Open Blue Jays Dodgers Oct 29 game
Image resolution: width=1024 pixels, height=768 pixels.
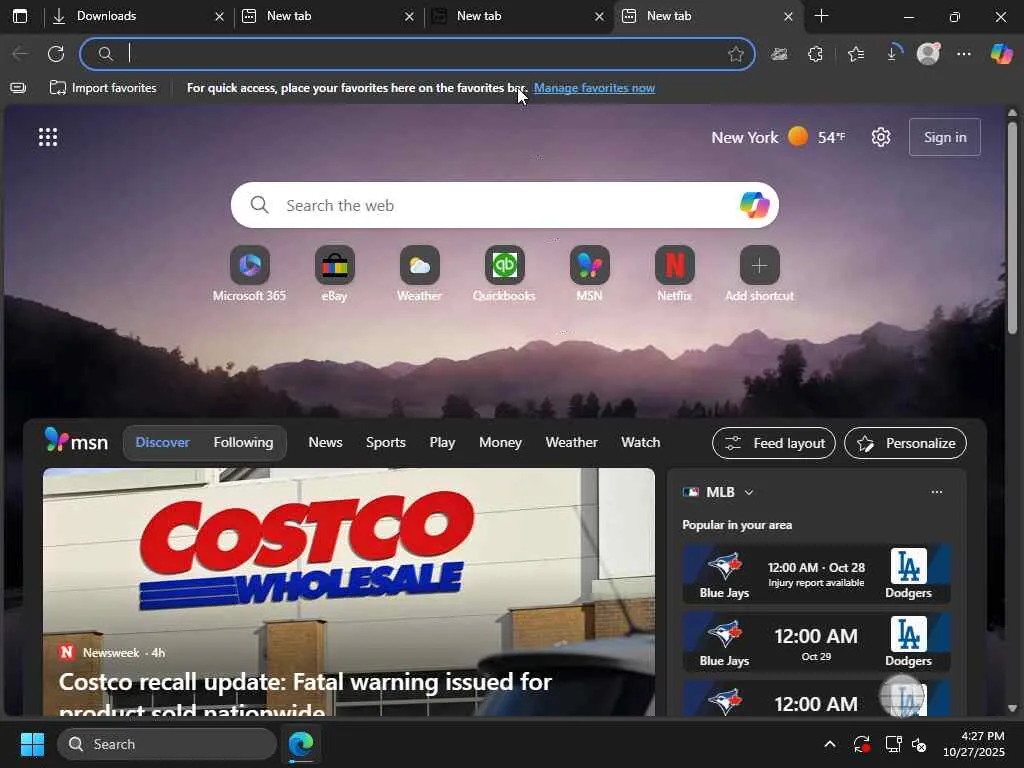tap(816, 642)
